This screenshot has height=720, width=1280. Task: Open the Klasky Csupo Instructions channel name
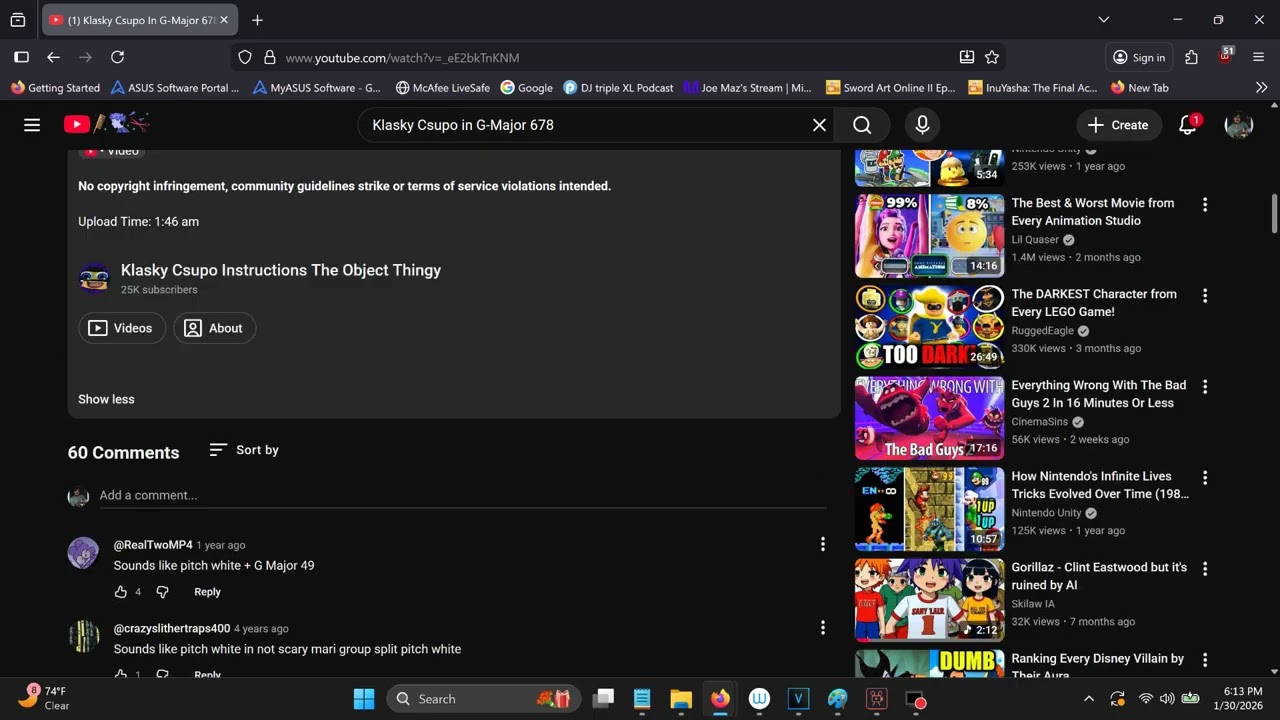pos(281,270)
